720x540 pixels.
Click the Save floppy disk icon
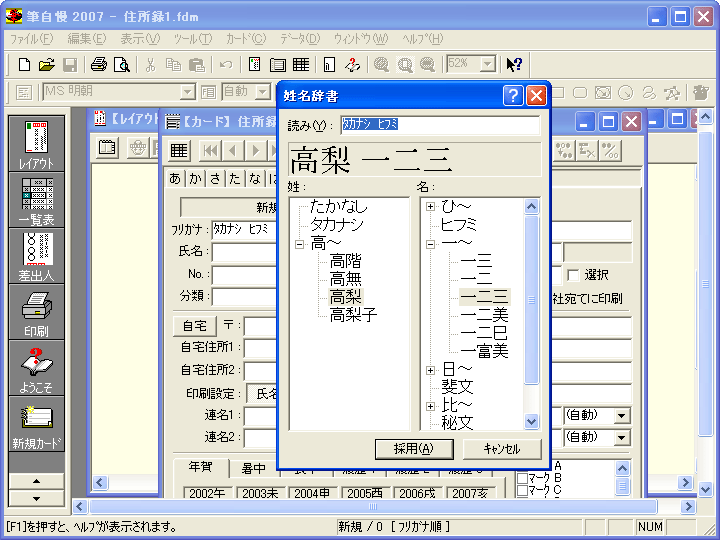coord(70,64)
